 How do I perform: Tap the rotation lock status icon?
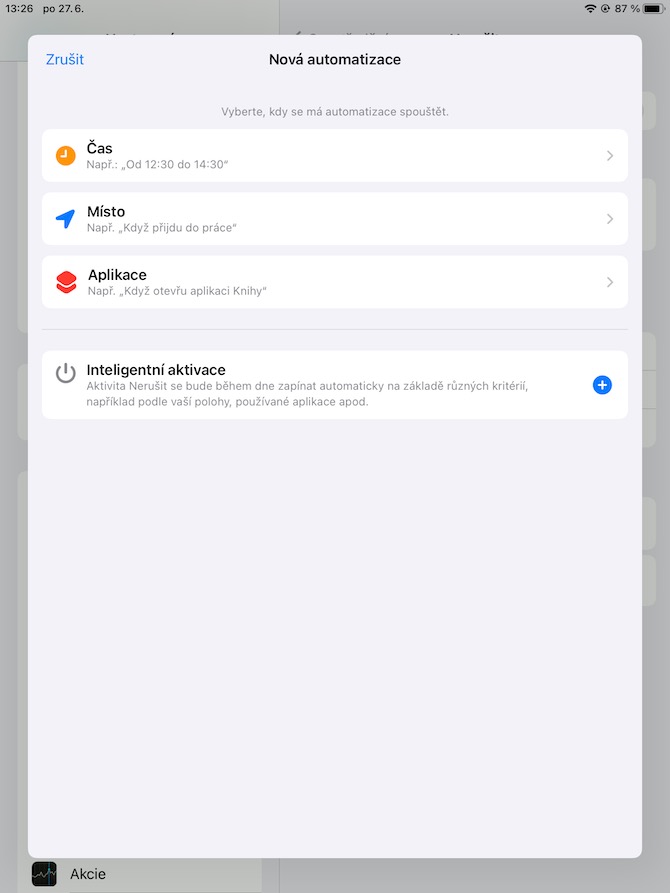click(605, 9)
